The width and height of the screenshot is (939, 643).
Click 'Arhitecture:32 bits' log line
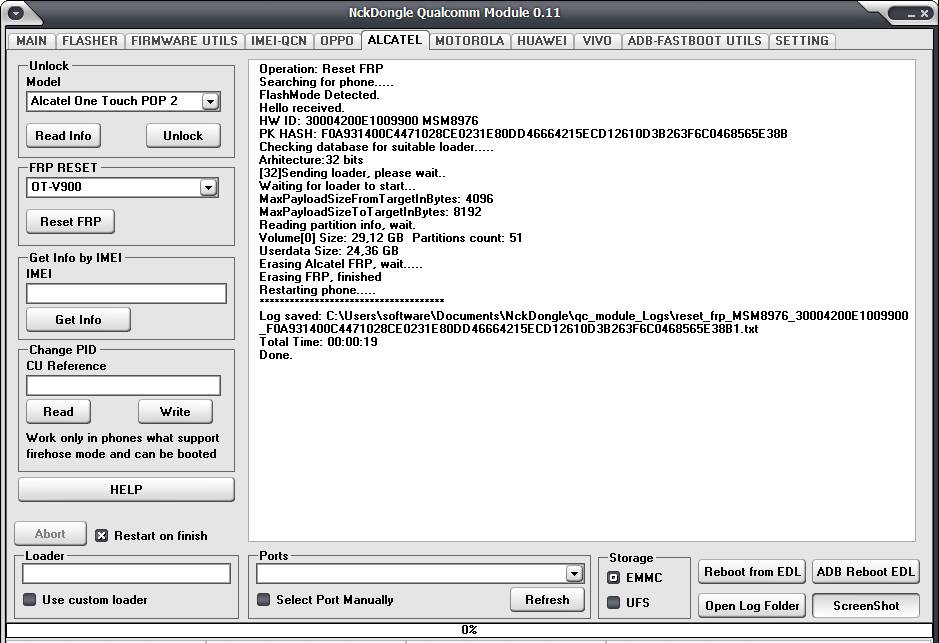[x=311, y=160]
